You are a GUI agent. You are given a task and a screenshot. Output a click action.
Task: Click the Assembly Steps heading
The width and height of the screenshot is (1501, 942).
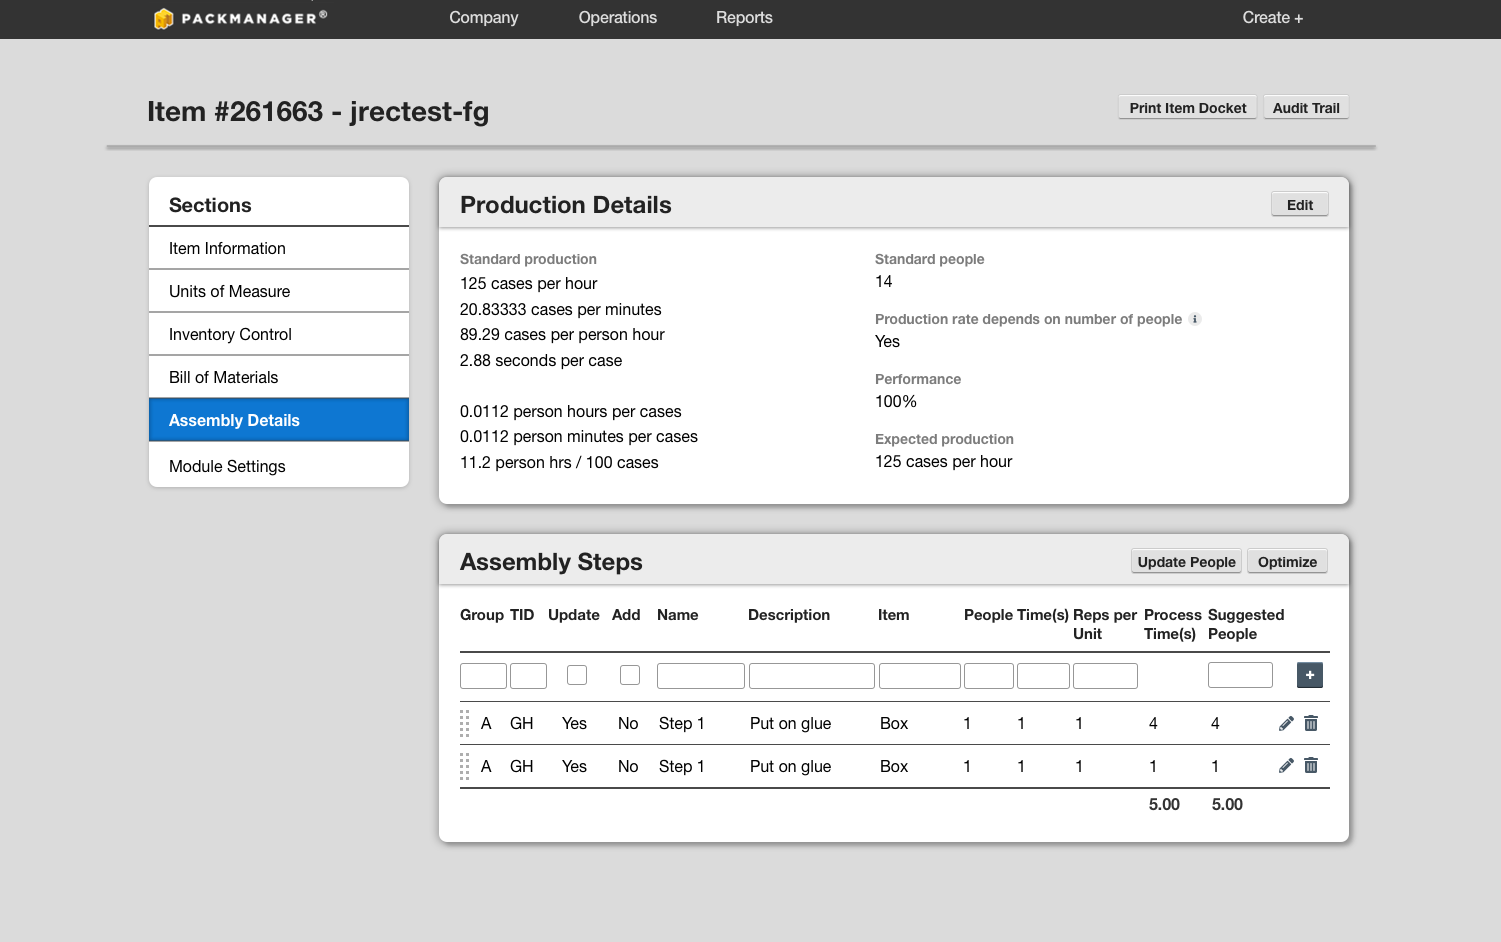click(551, 562)
